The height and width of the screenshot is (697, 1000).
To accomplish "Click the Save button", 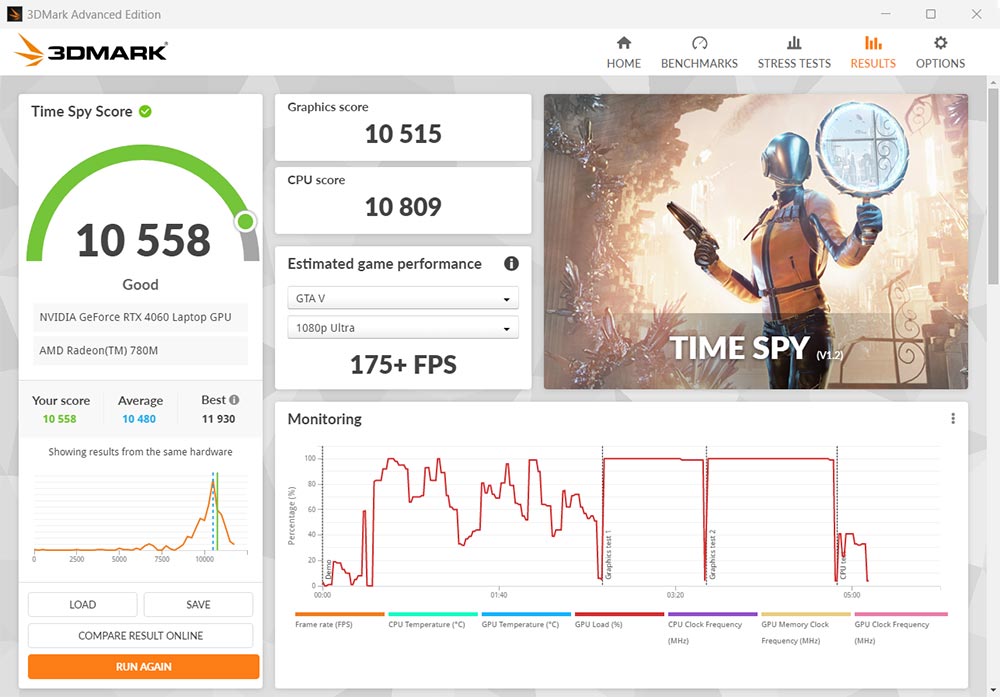I will [x=198, y=604].
